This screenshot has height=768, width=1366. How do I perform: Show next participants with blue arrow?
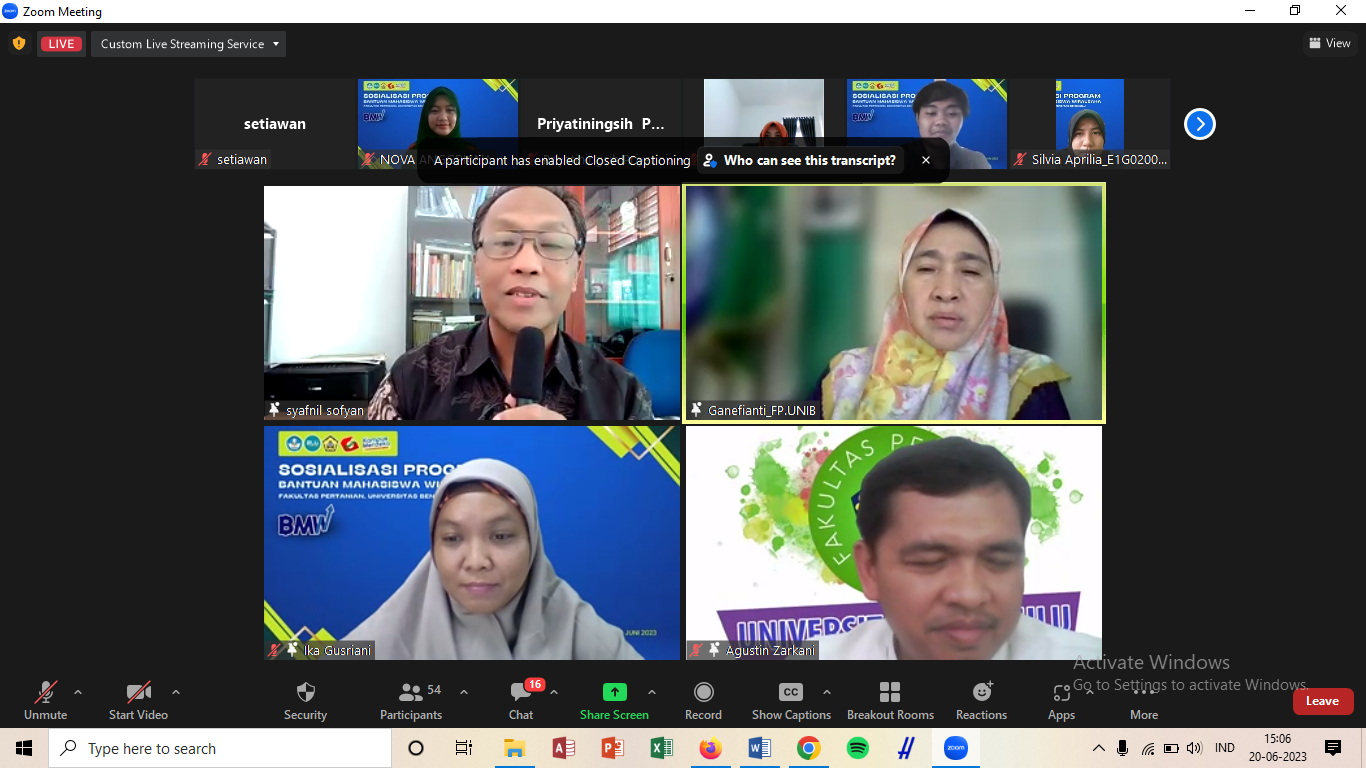pyautogui.click(x=1199, y=124)
